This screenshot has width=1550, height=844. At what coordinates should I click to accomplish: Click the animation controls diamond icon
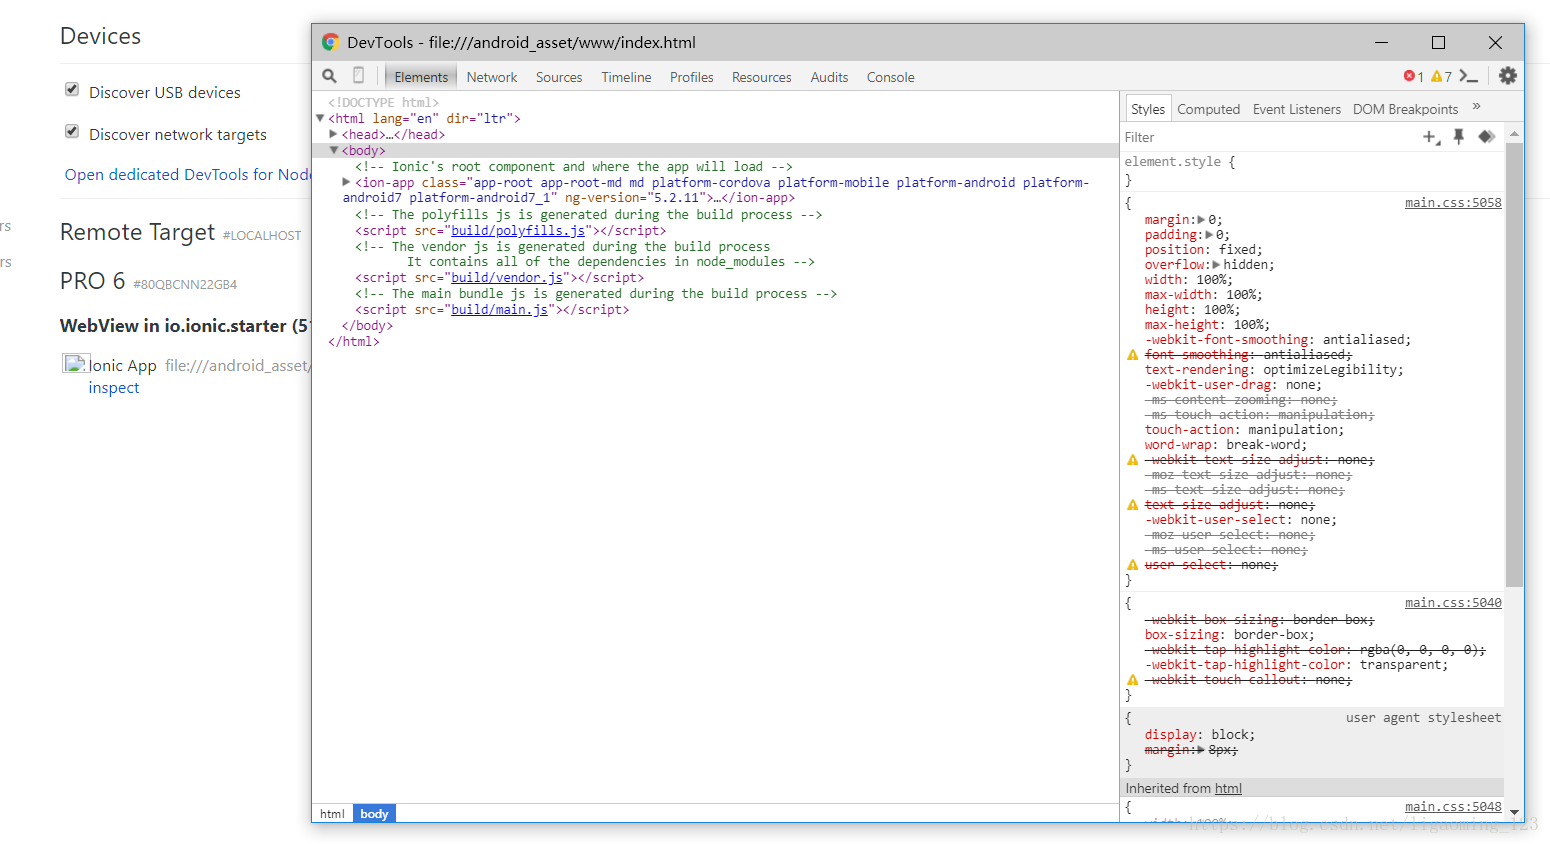pos(1487,137)
